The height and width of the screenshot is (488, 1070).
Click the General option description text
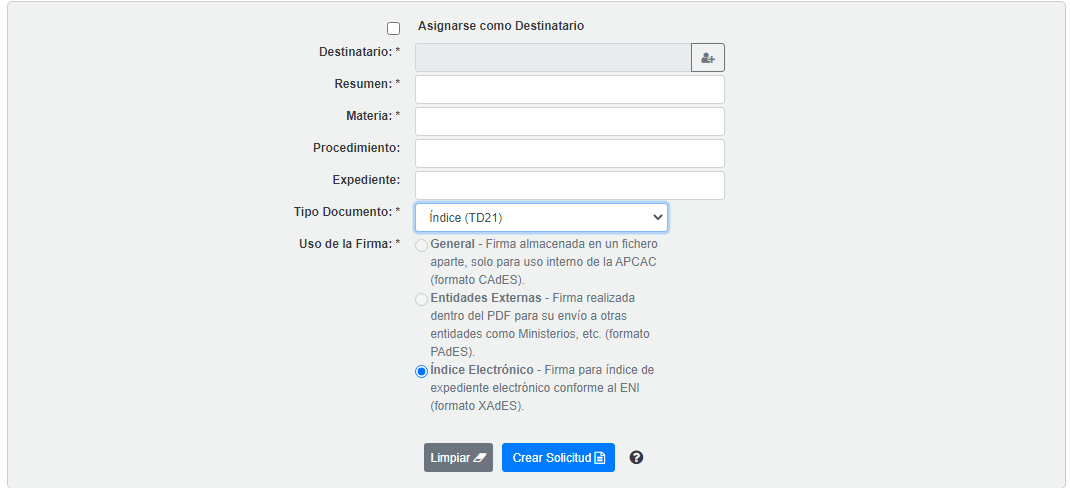(544, 262)
